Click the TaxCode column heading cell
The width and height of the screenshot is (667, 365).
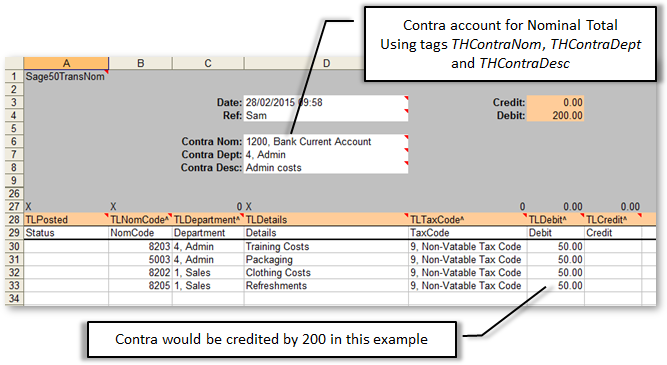(x=467, y=233)
